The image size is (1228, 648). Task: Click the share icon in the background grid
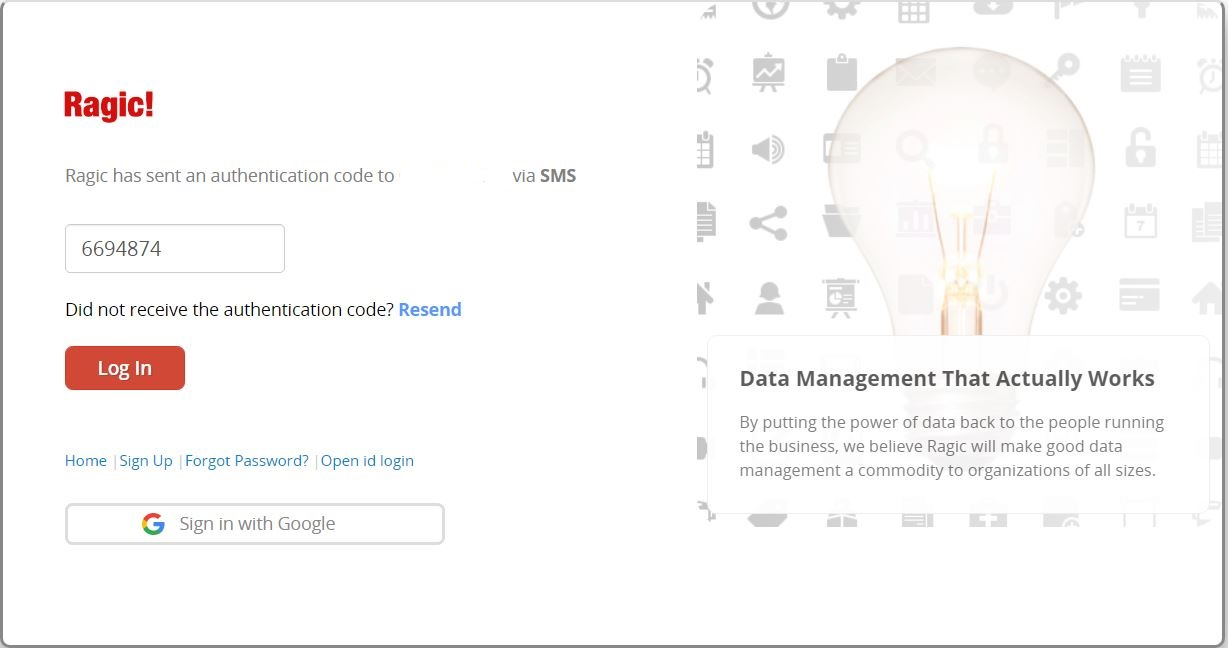768,223
